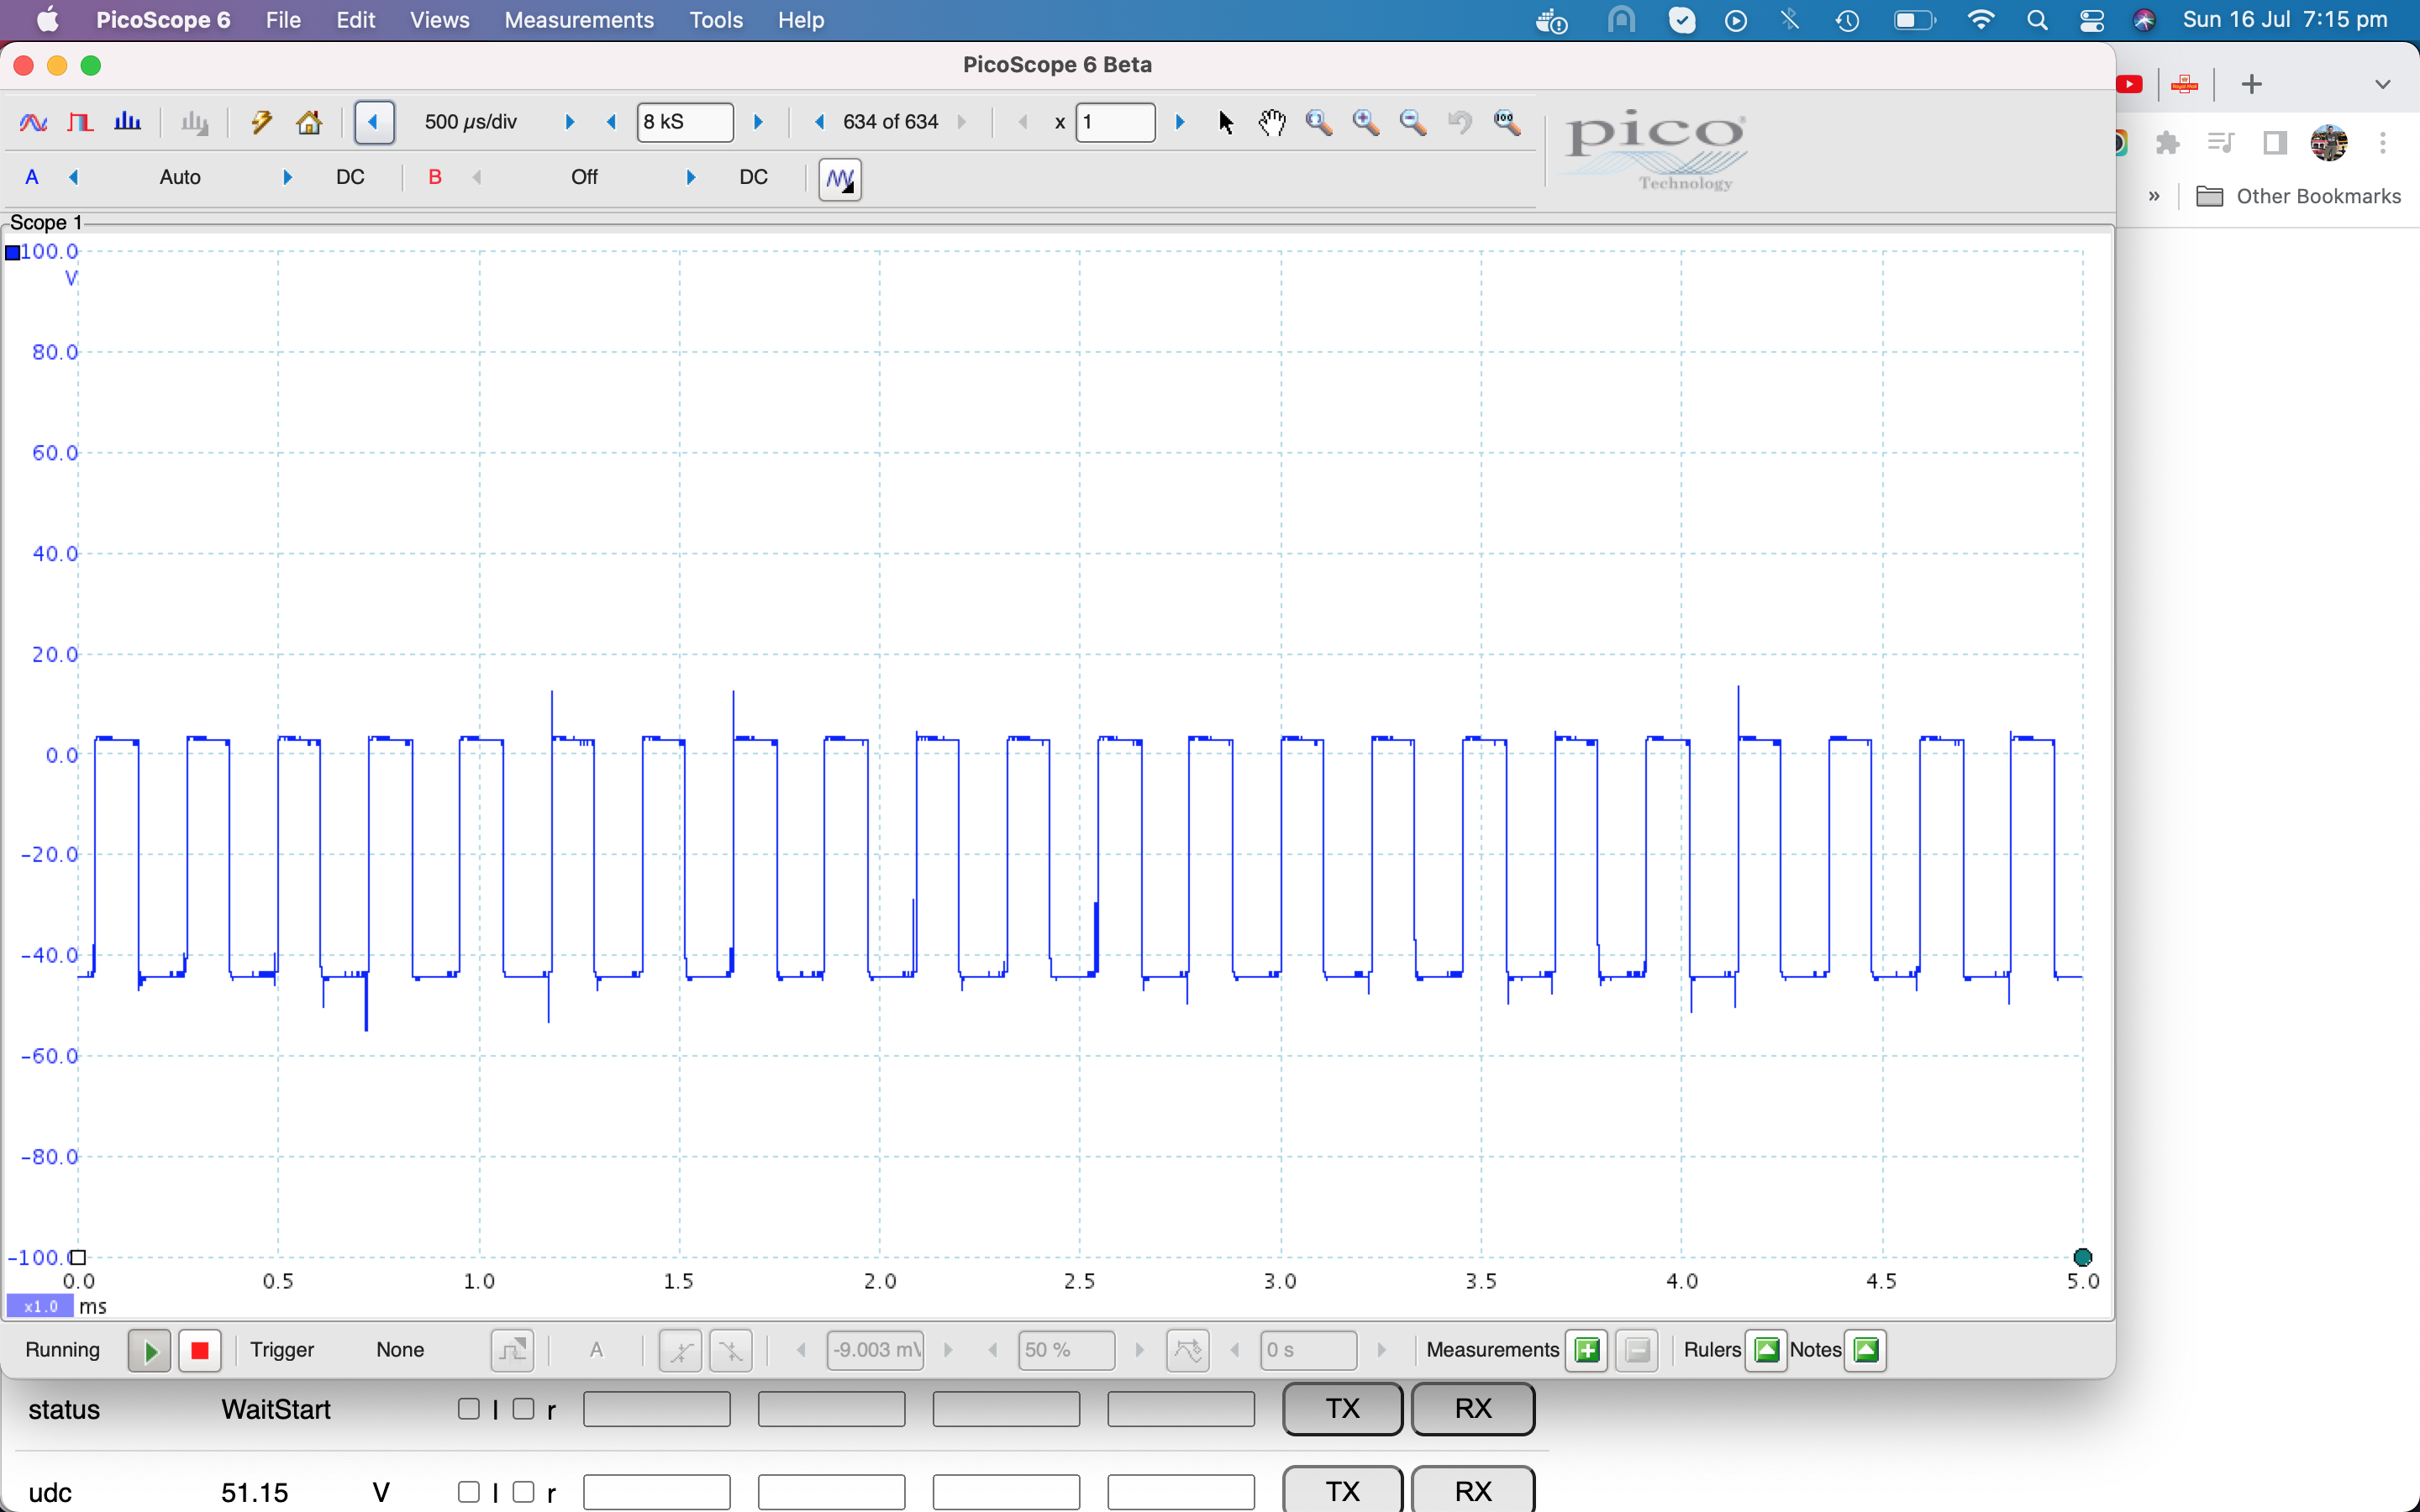The height and width of the screenshot is (1512, 2420).
Task: Open the signal generator button
Action: 840,179
